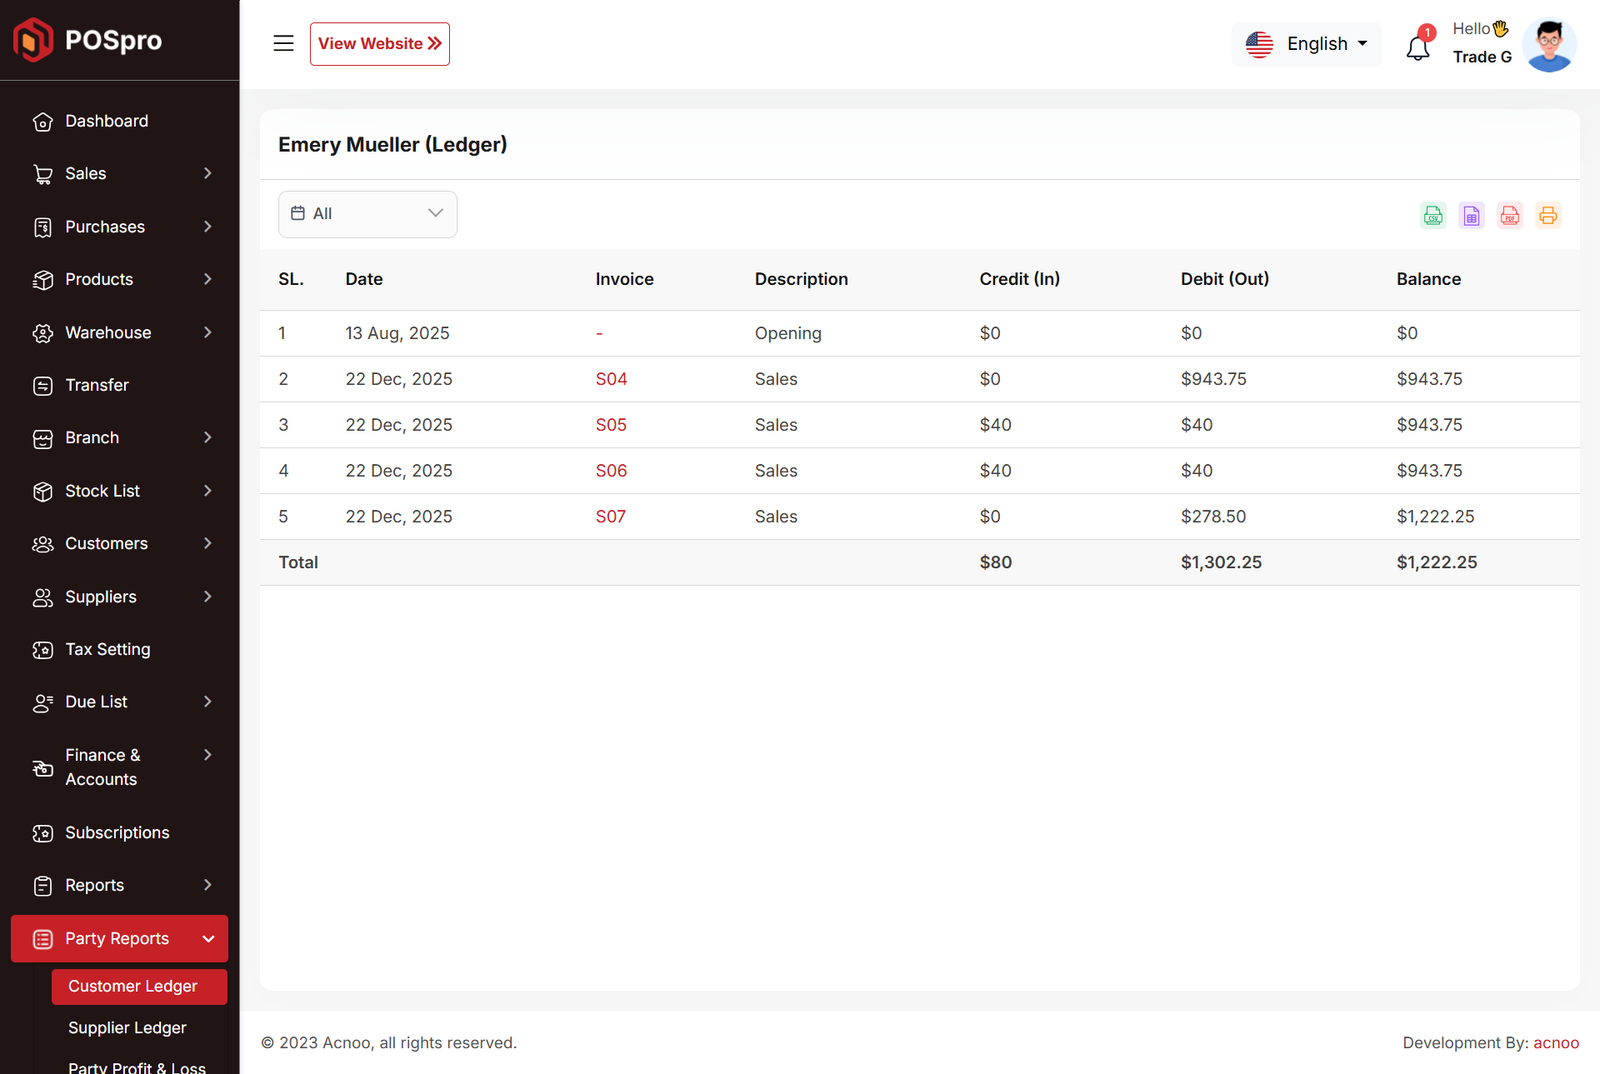Image resolution: width=1600 pixels, height=1074 pixels.
Task: Download the ledger as PDF
Action: coord(1510,215)
